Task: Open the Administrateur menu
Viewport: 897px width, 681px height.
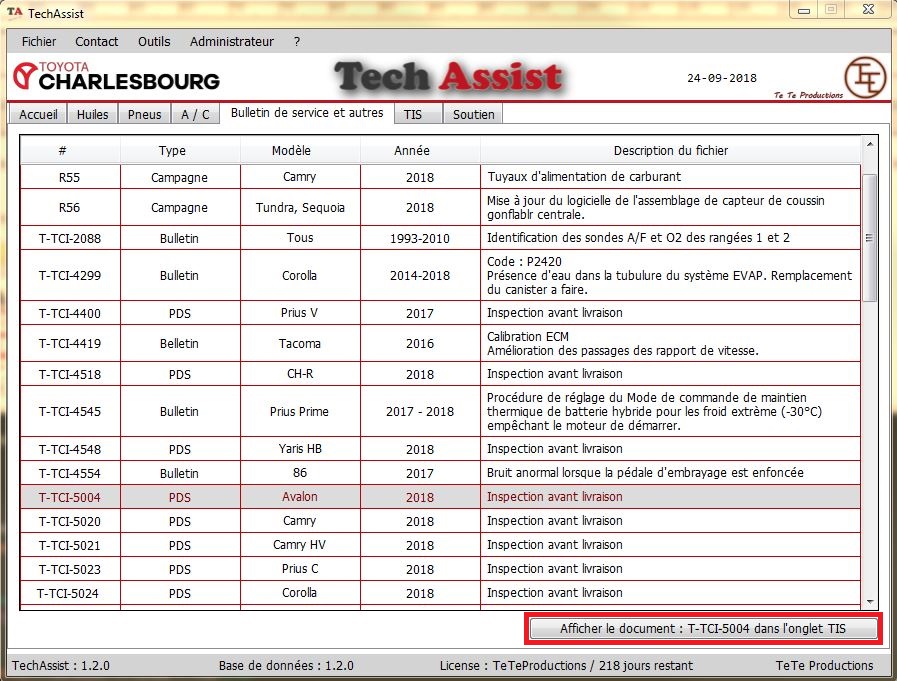Action: 231,42
